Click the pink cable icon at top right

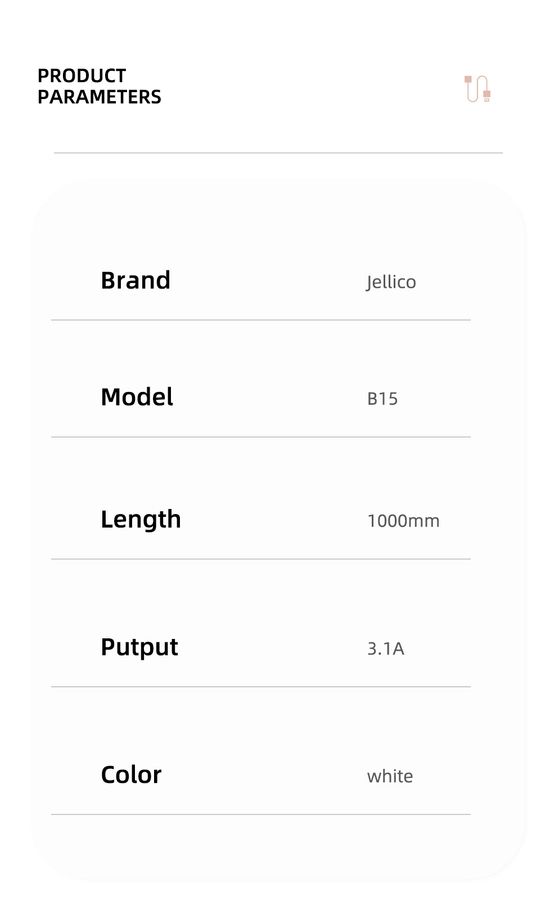click(477, 89)
